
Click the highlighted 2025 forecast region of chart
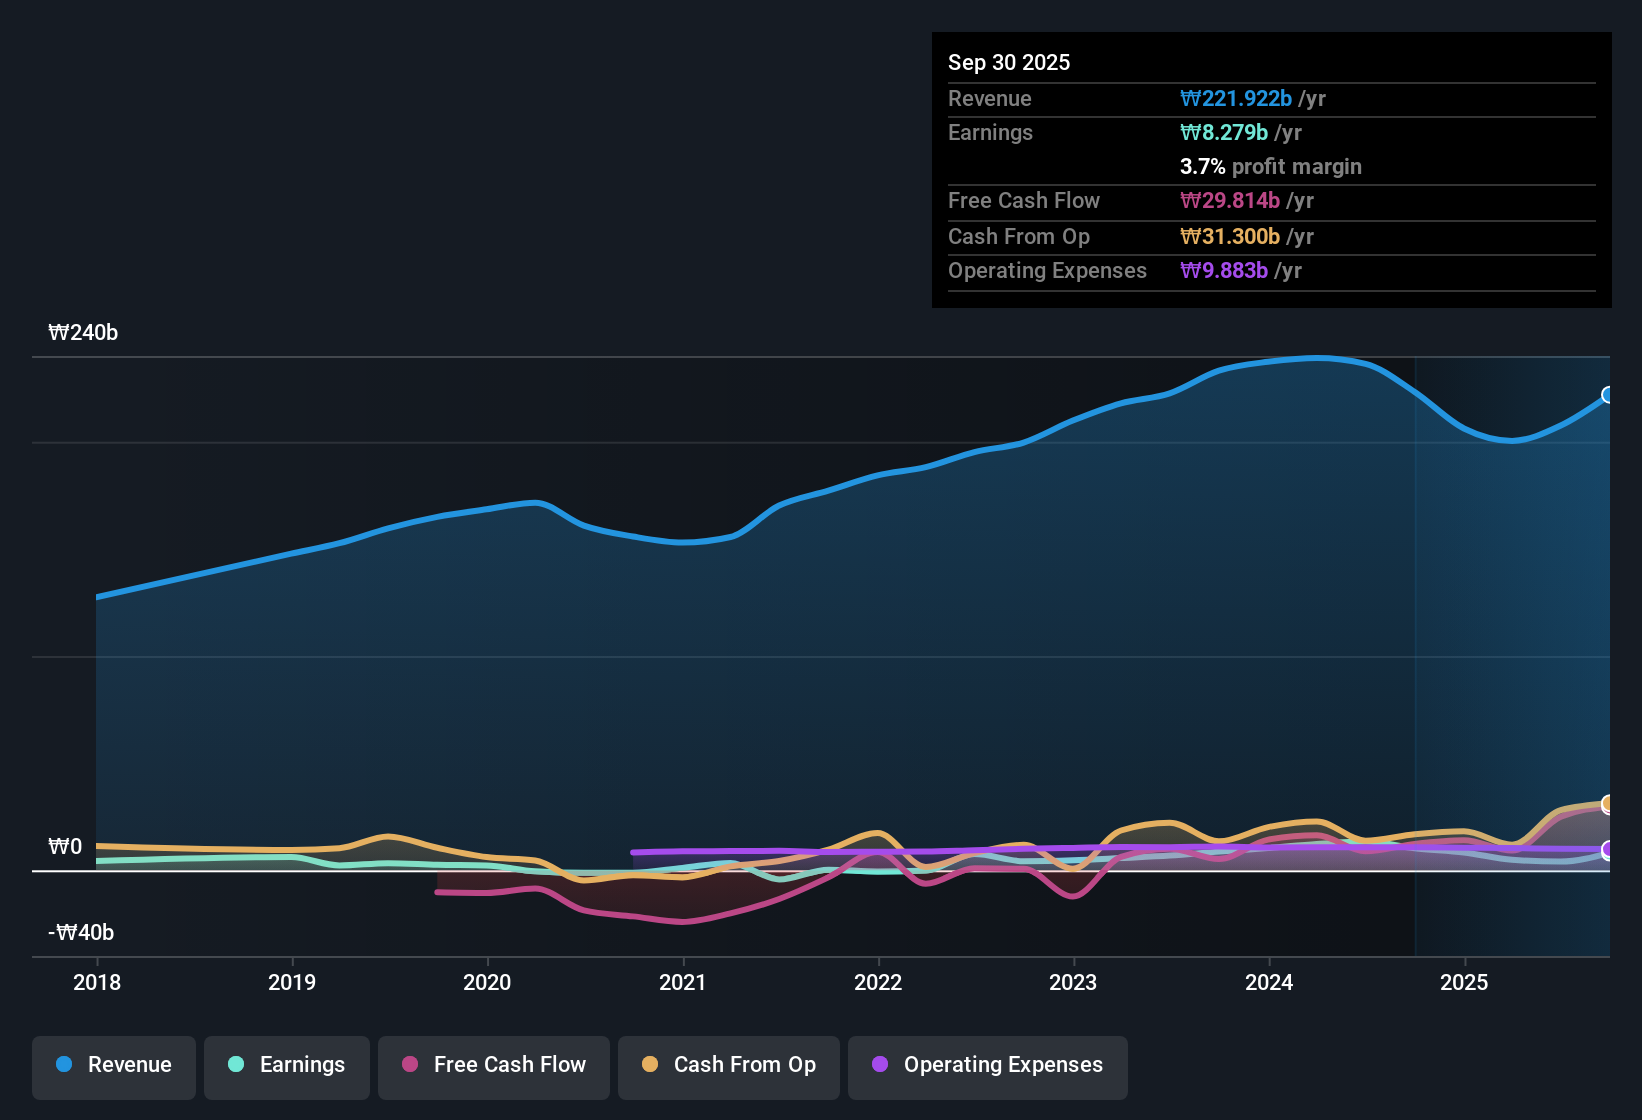pyautogui.click(x=1510, y=650)
